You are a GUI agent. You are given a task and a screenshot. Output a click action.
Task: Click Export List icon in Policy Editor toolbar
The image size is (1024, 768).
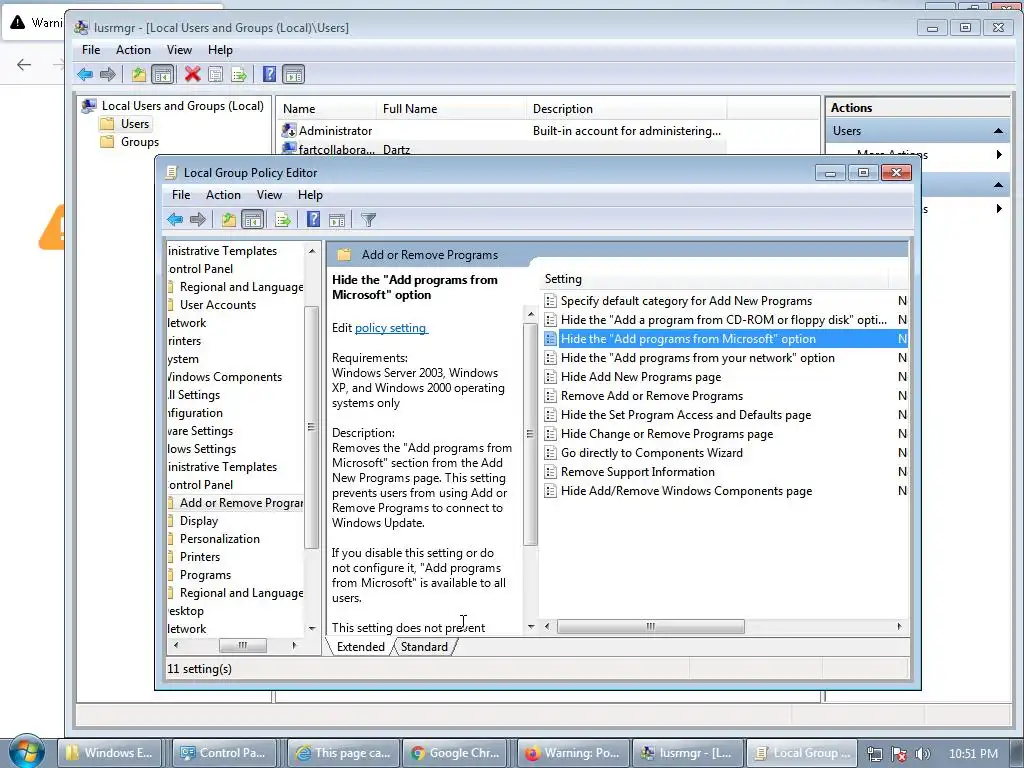coord(283,220)
